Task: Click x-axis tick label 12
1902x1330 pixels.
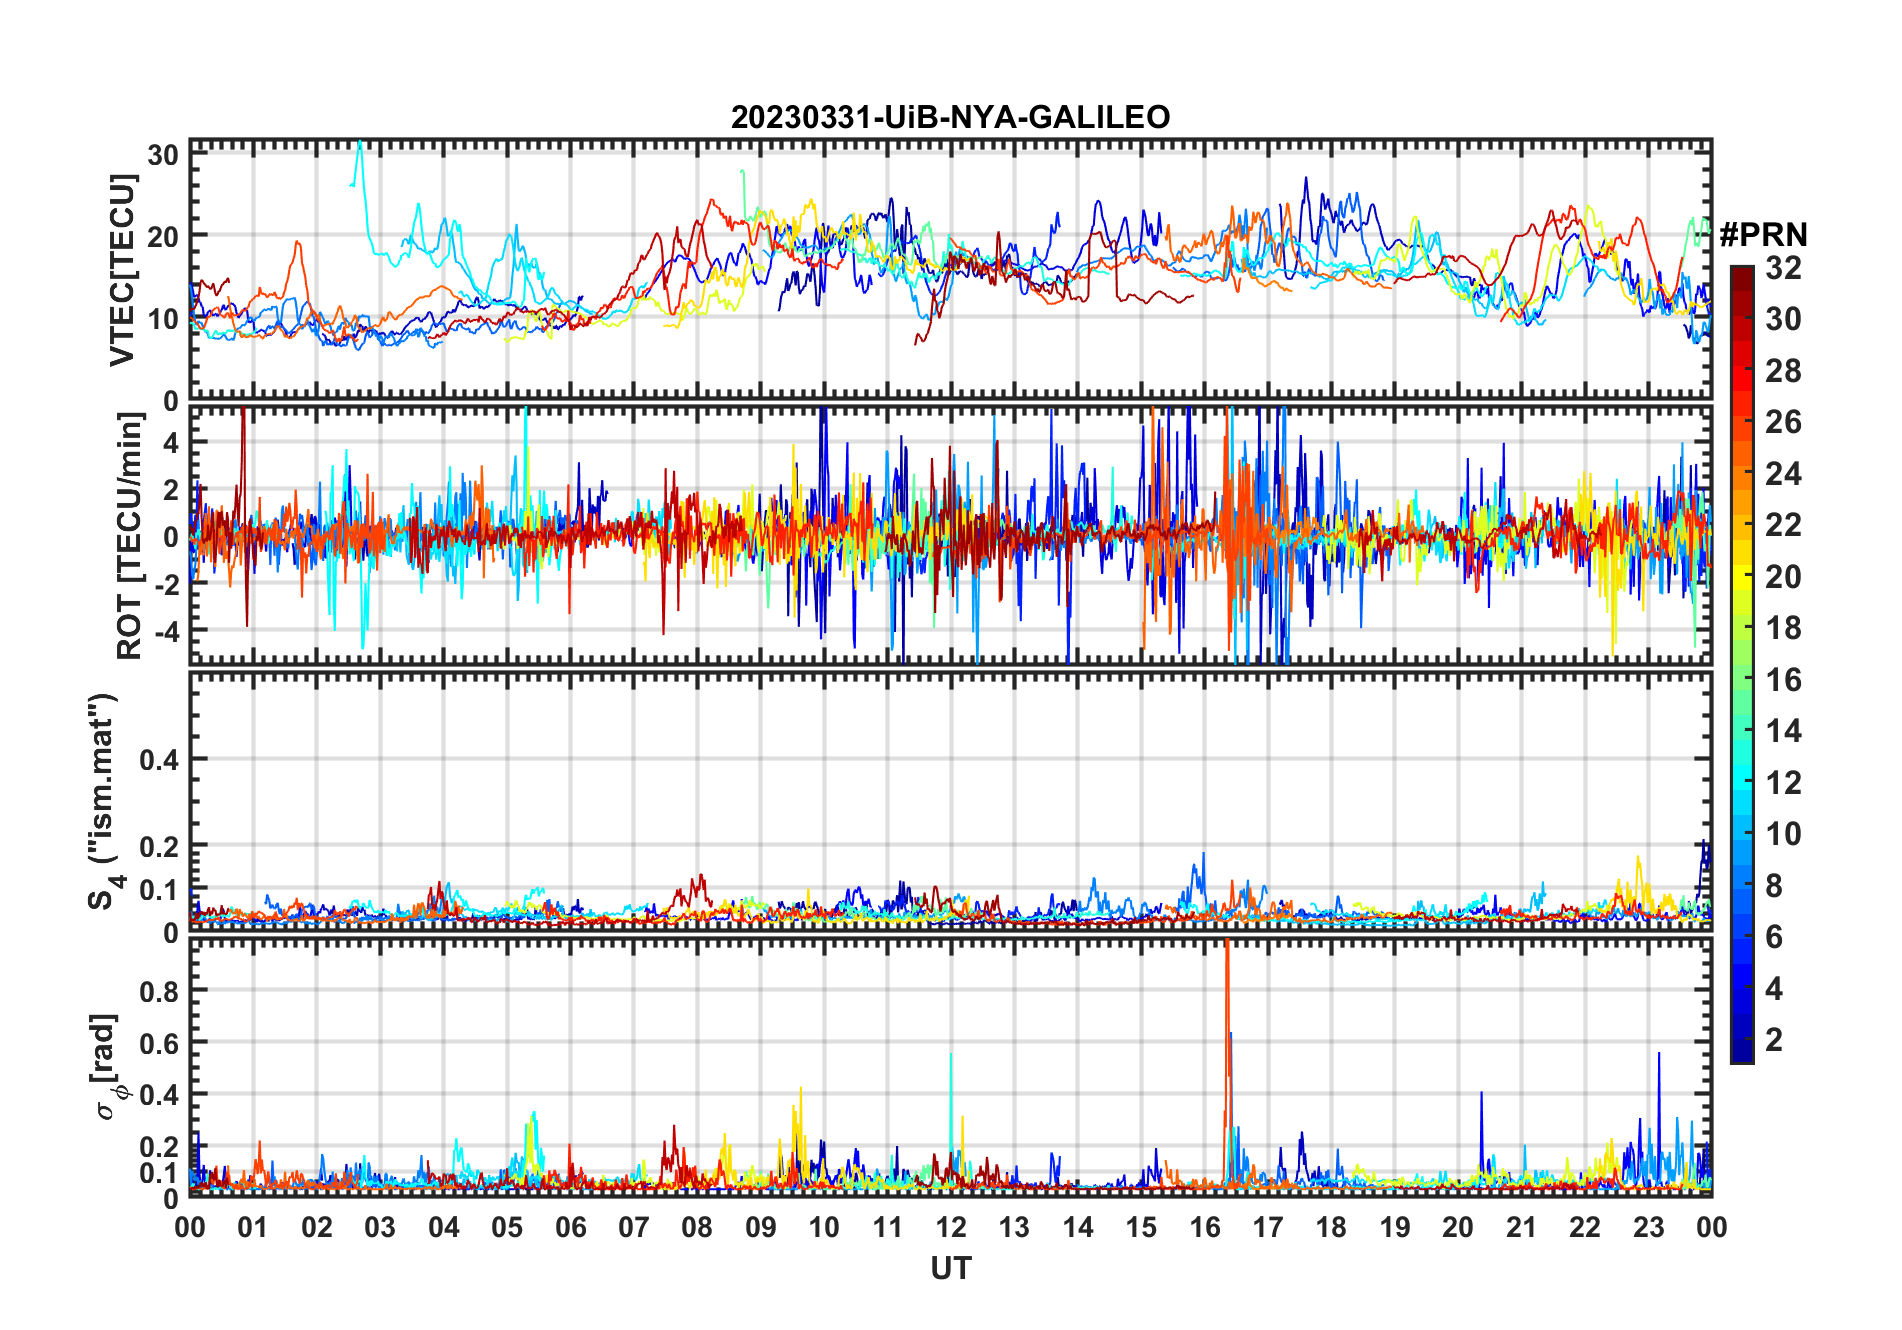Action: tap(950, 1227)
